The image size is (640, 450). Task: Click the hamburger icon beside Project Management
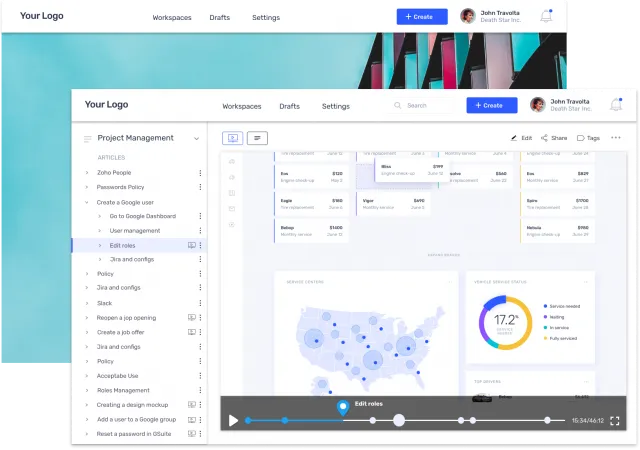pyautogui.click(x=87, y=139)
